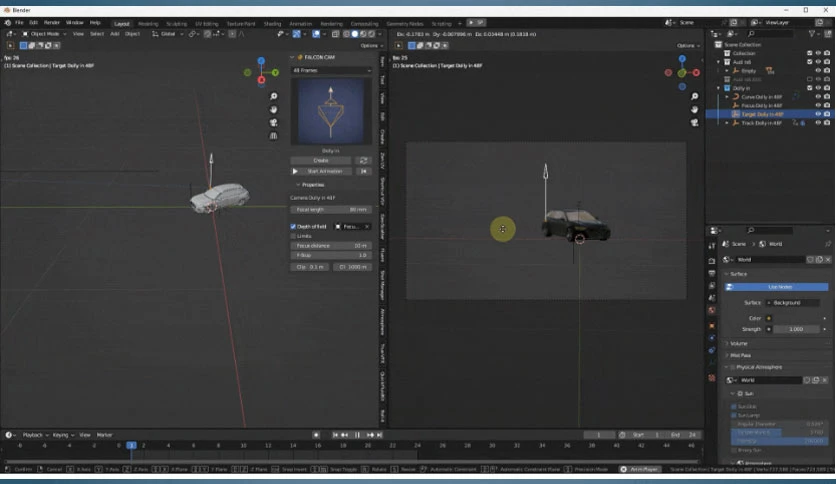Jump to first frame in timeline

[x=335, y=435]
